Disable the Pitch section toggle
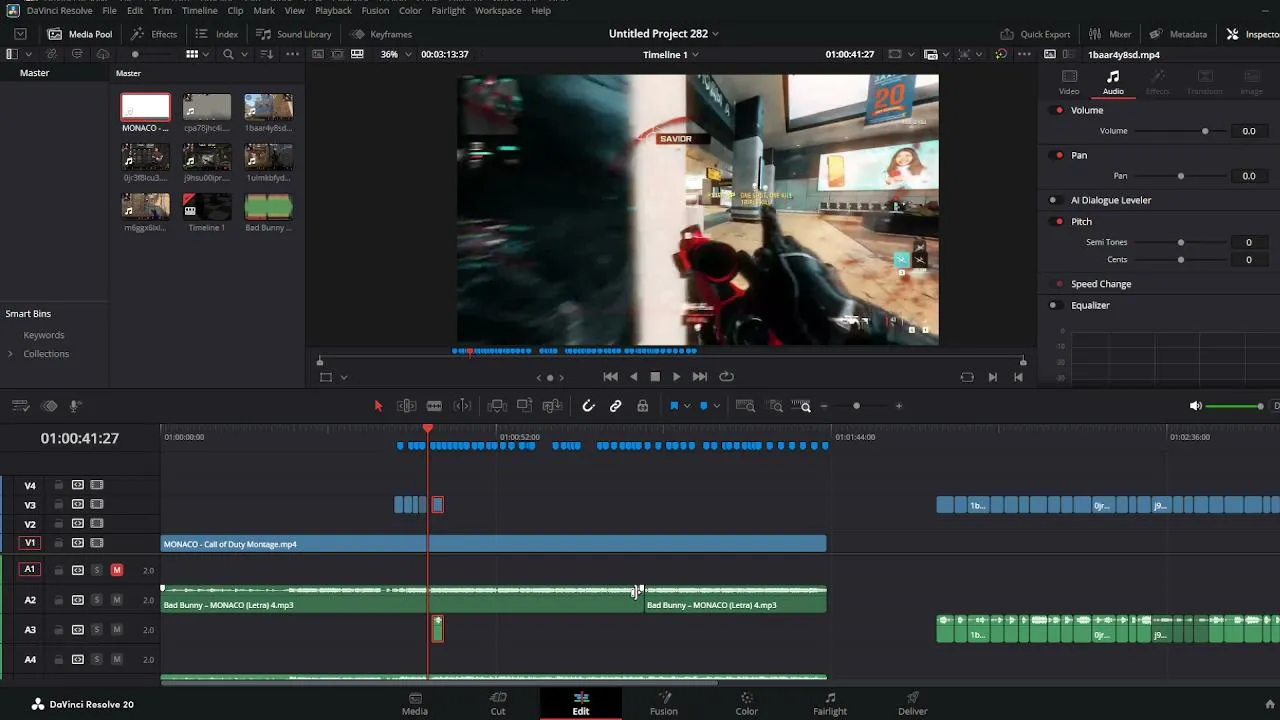 click(1059, 221)
